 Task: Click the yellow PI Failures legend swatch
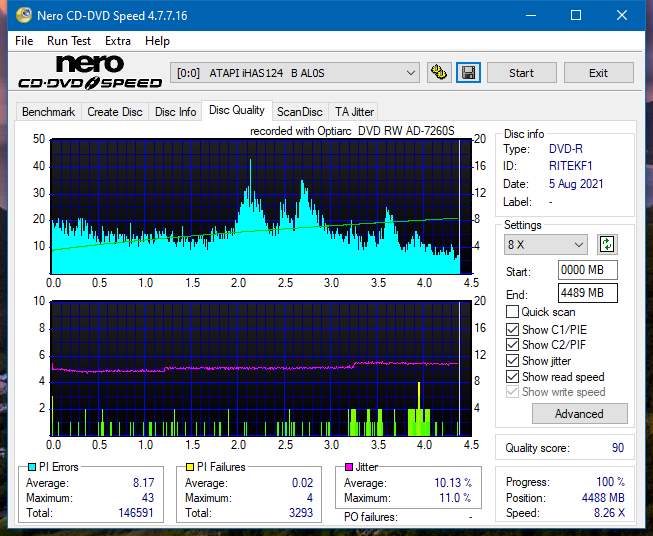[190, 467]
